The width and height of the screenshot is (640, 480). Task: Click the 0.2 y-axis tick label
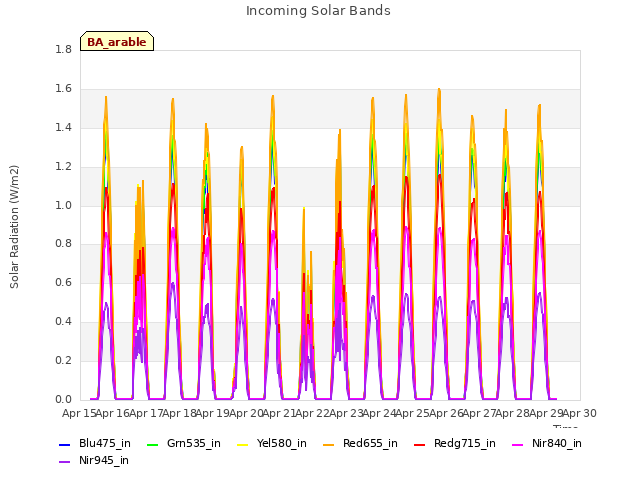tap(63, 360)
